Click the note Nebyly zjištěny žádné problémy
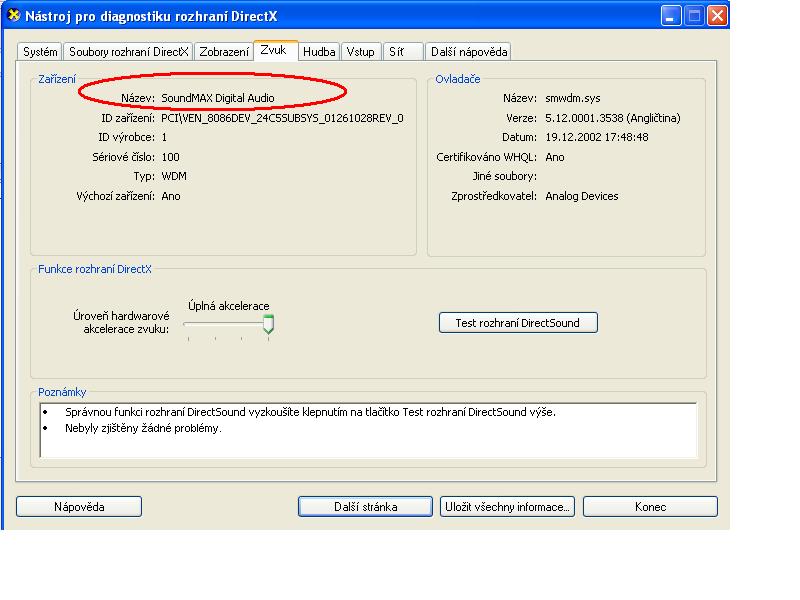Screen dimensions: 800x600 click(x=143, y=428)
